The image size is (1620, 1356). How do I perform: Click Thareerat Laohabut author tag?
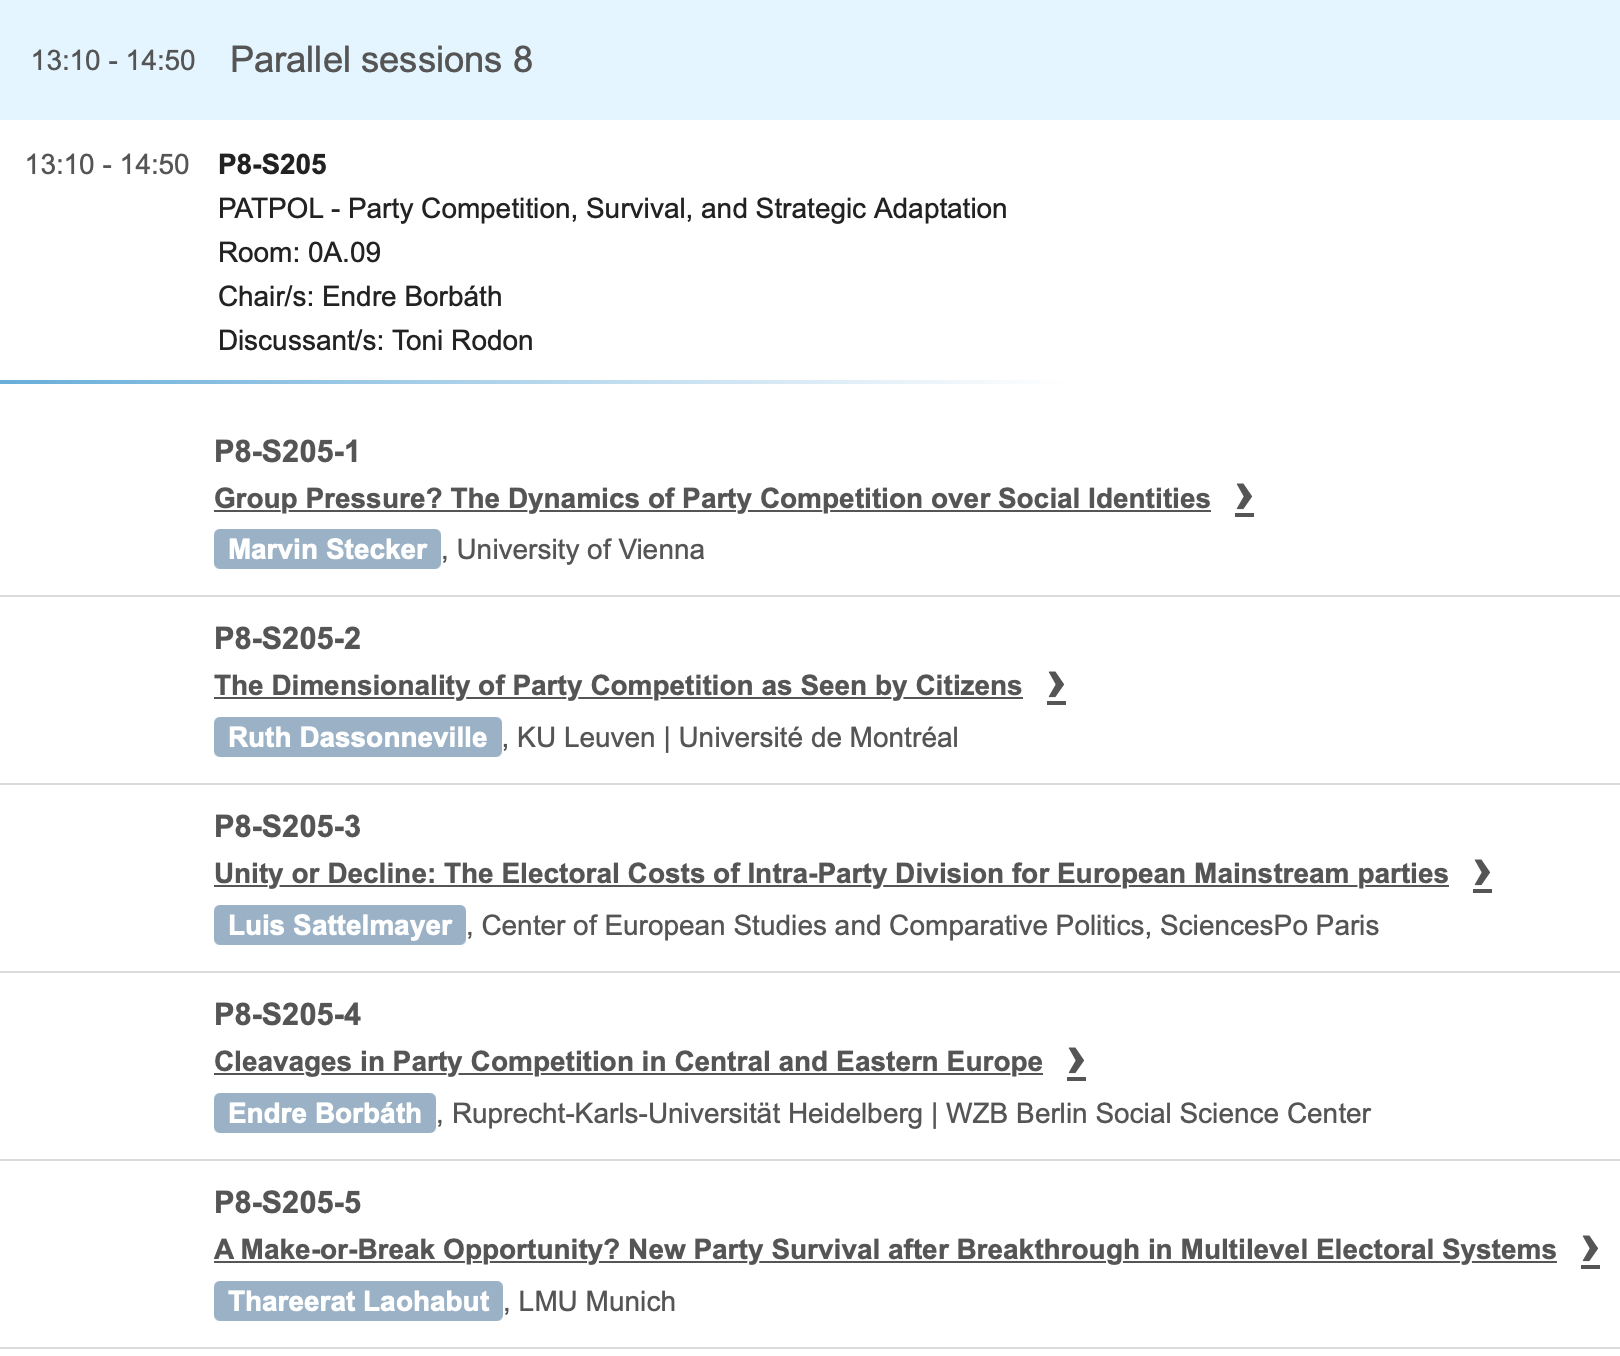pos(358,1301)
